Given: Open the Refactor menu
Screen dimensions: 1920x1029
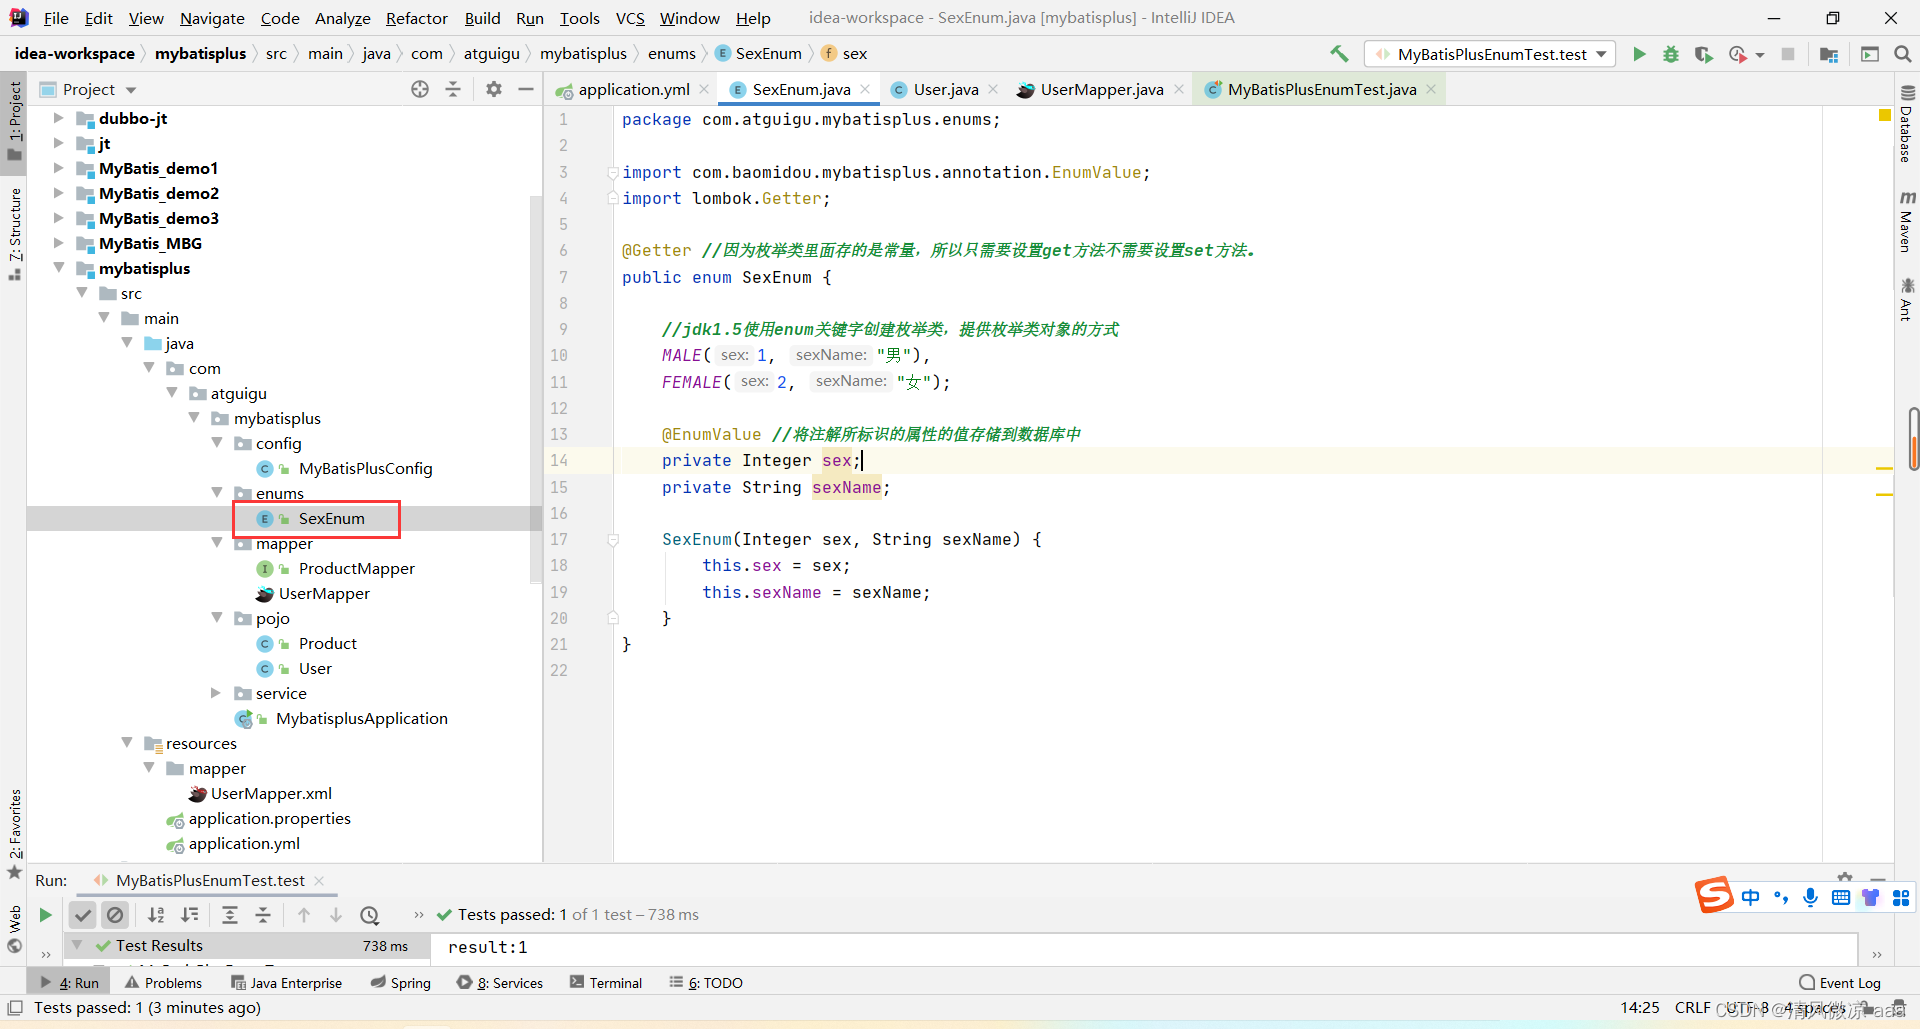Looking at the screenshot, I should click(x=416, y=18).
